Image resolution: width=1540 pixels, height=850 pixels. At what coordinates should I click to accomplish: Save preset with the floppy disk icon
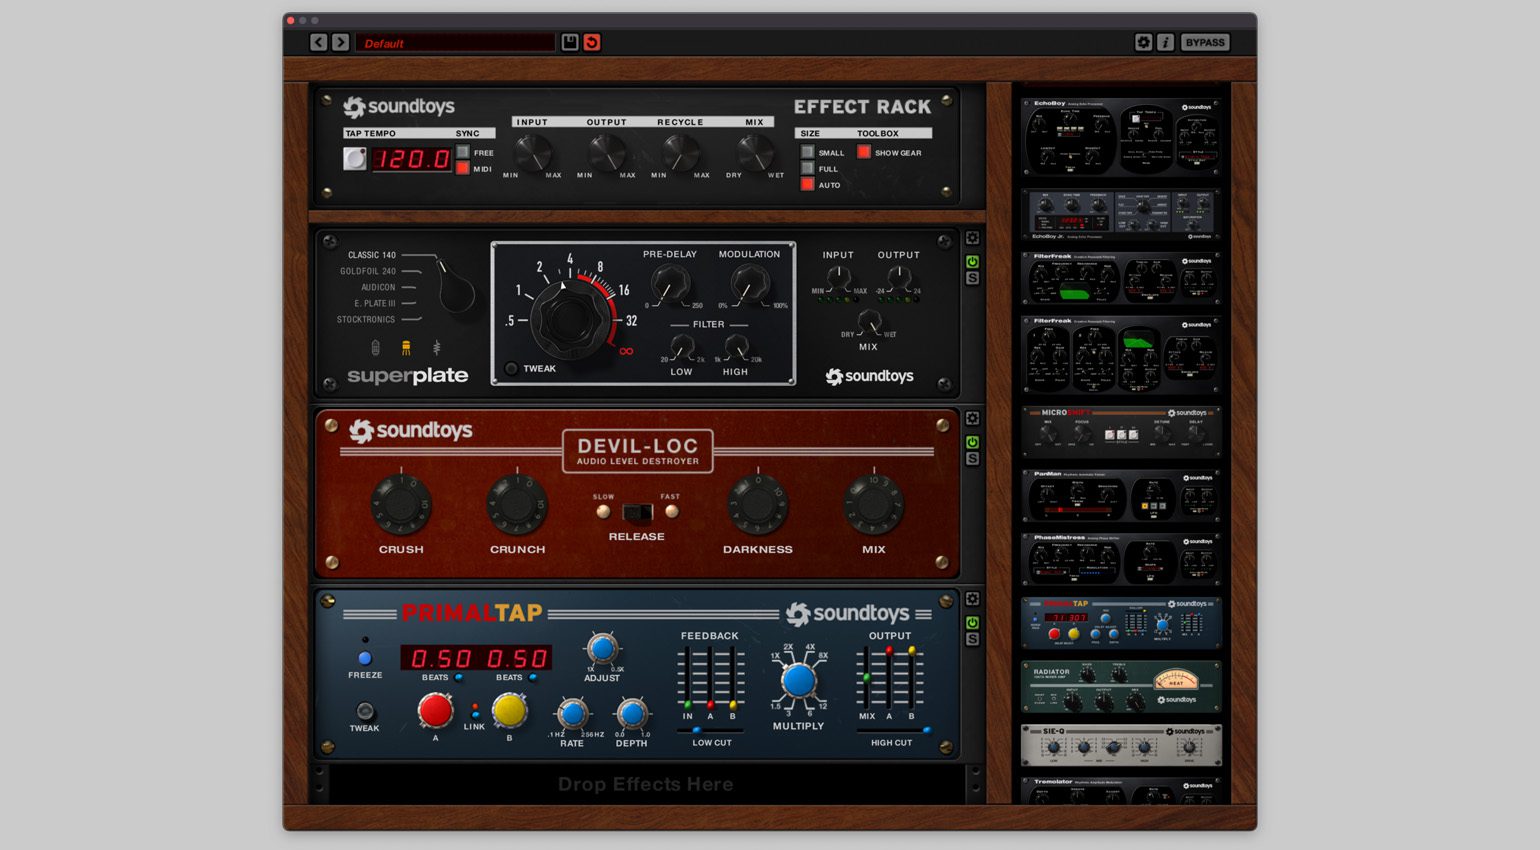click(x=569, y=42)
